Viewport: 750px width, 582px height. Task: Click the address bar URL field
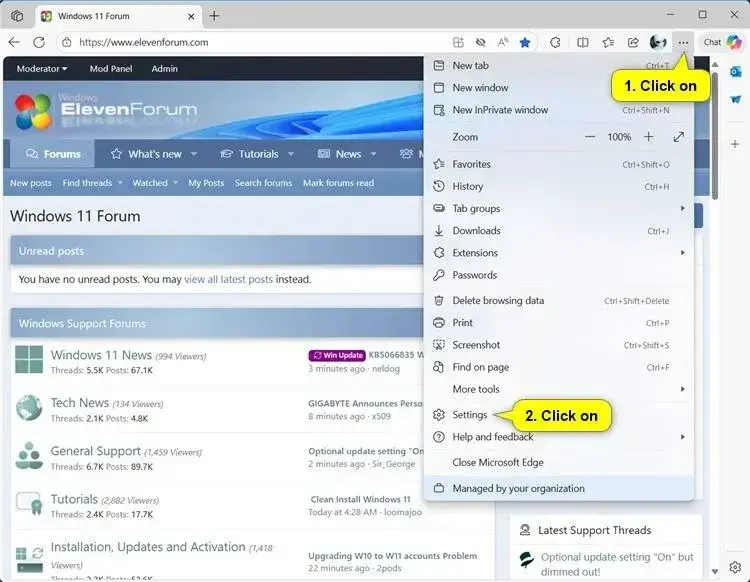(x=258, y=42)
